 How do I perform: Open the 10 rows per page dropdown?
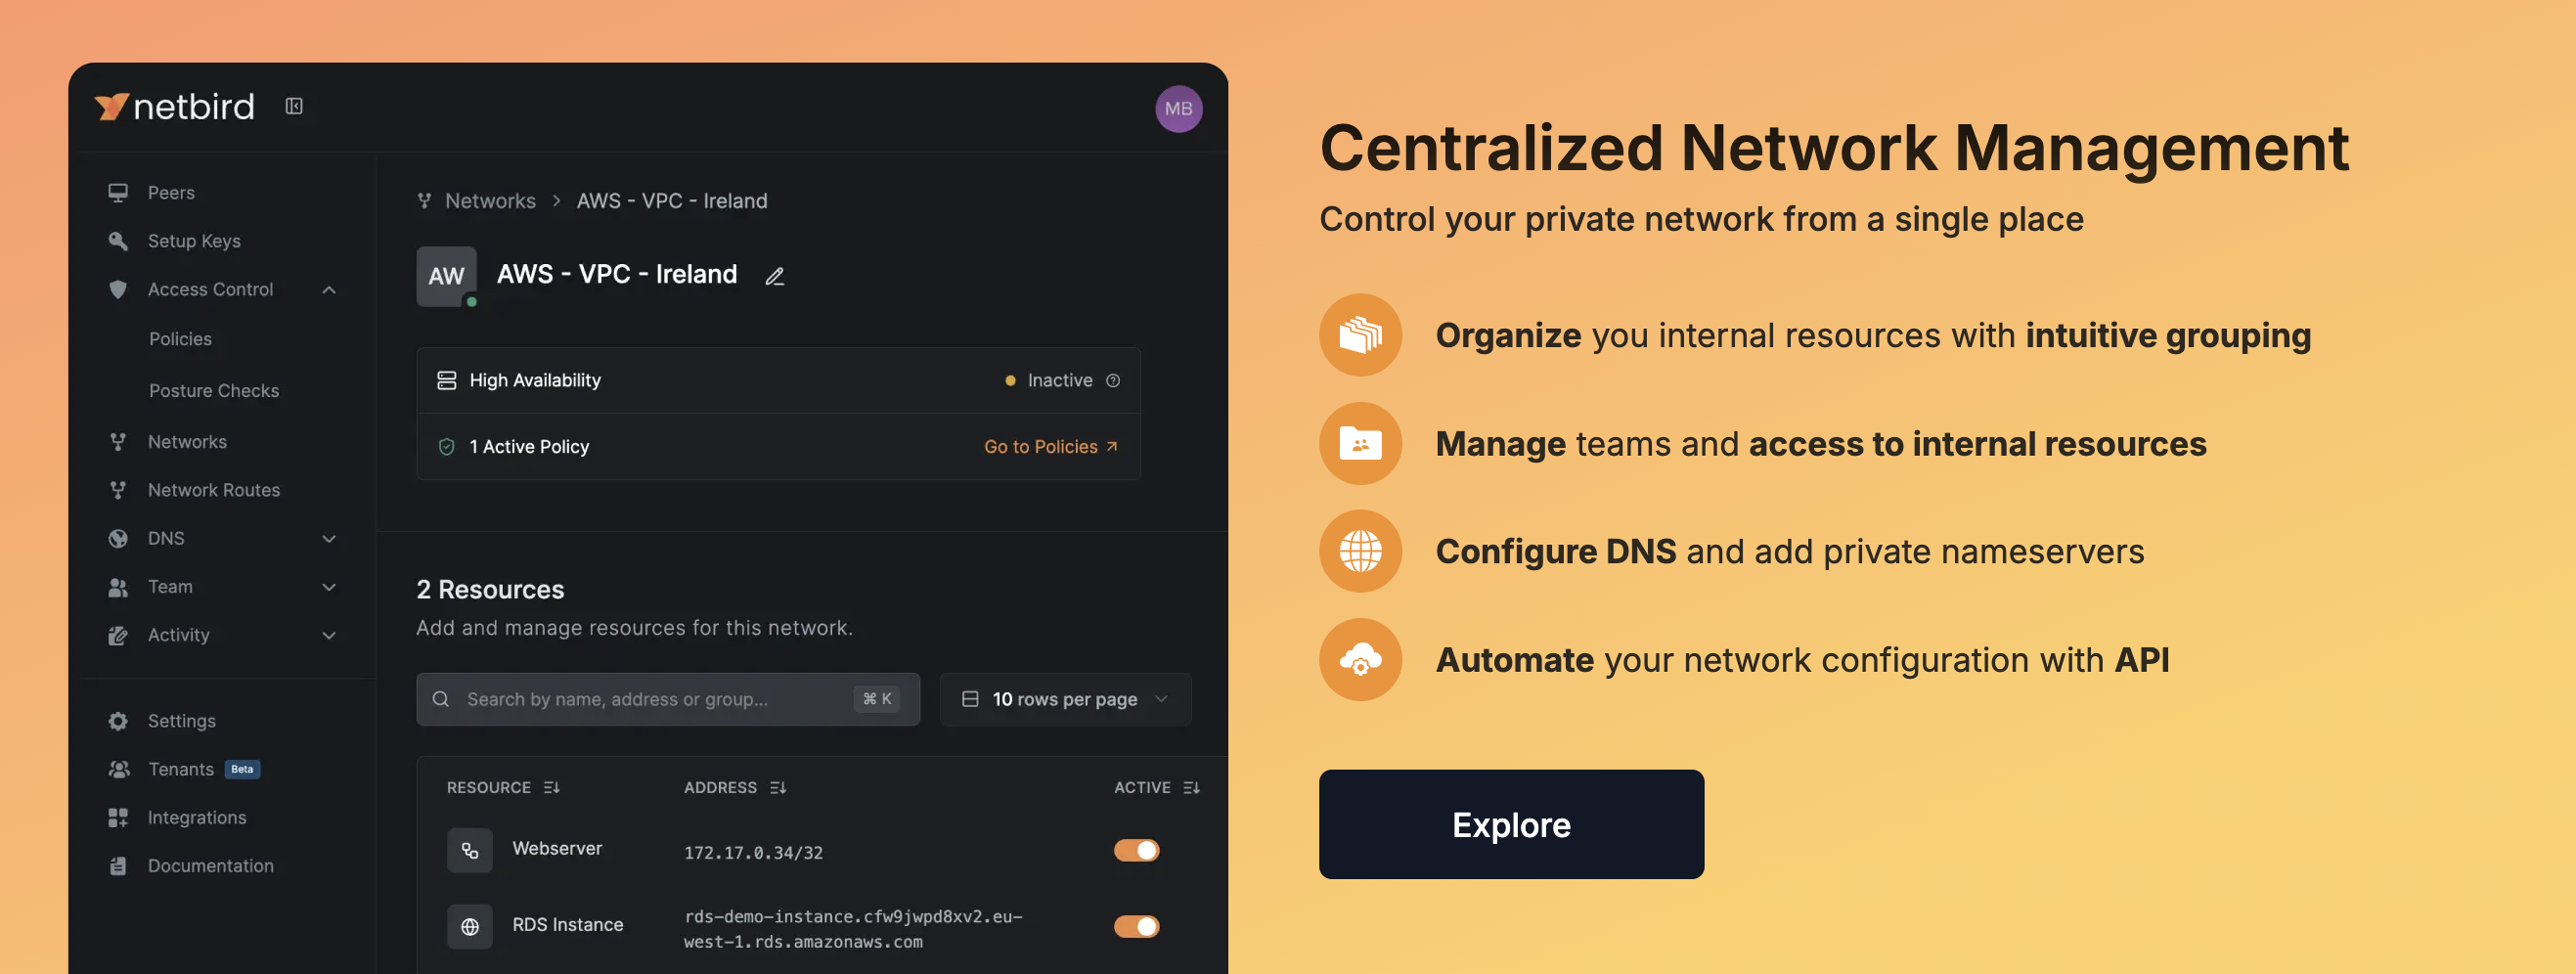(x=1065, y=699)
